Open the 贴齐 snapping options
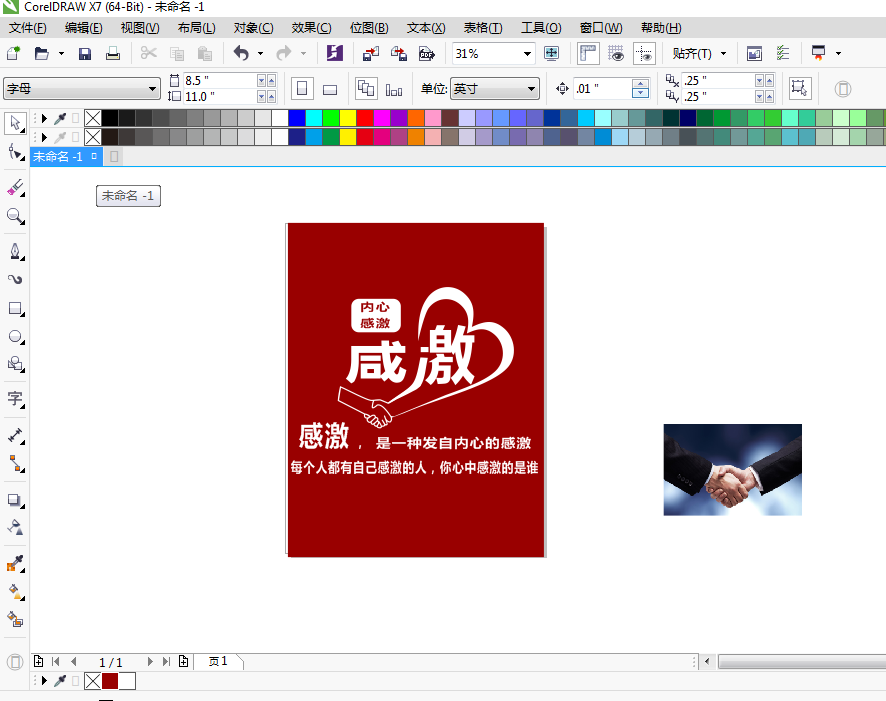Viewport: 886px width, 701px height. [x=699, y=53]
